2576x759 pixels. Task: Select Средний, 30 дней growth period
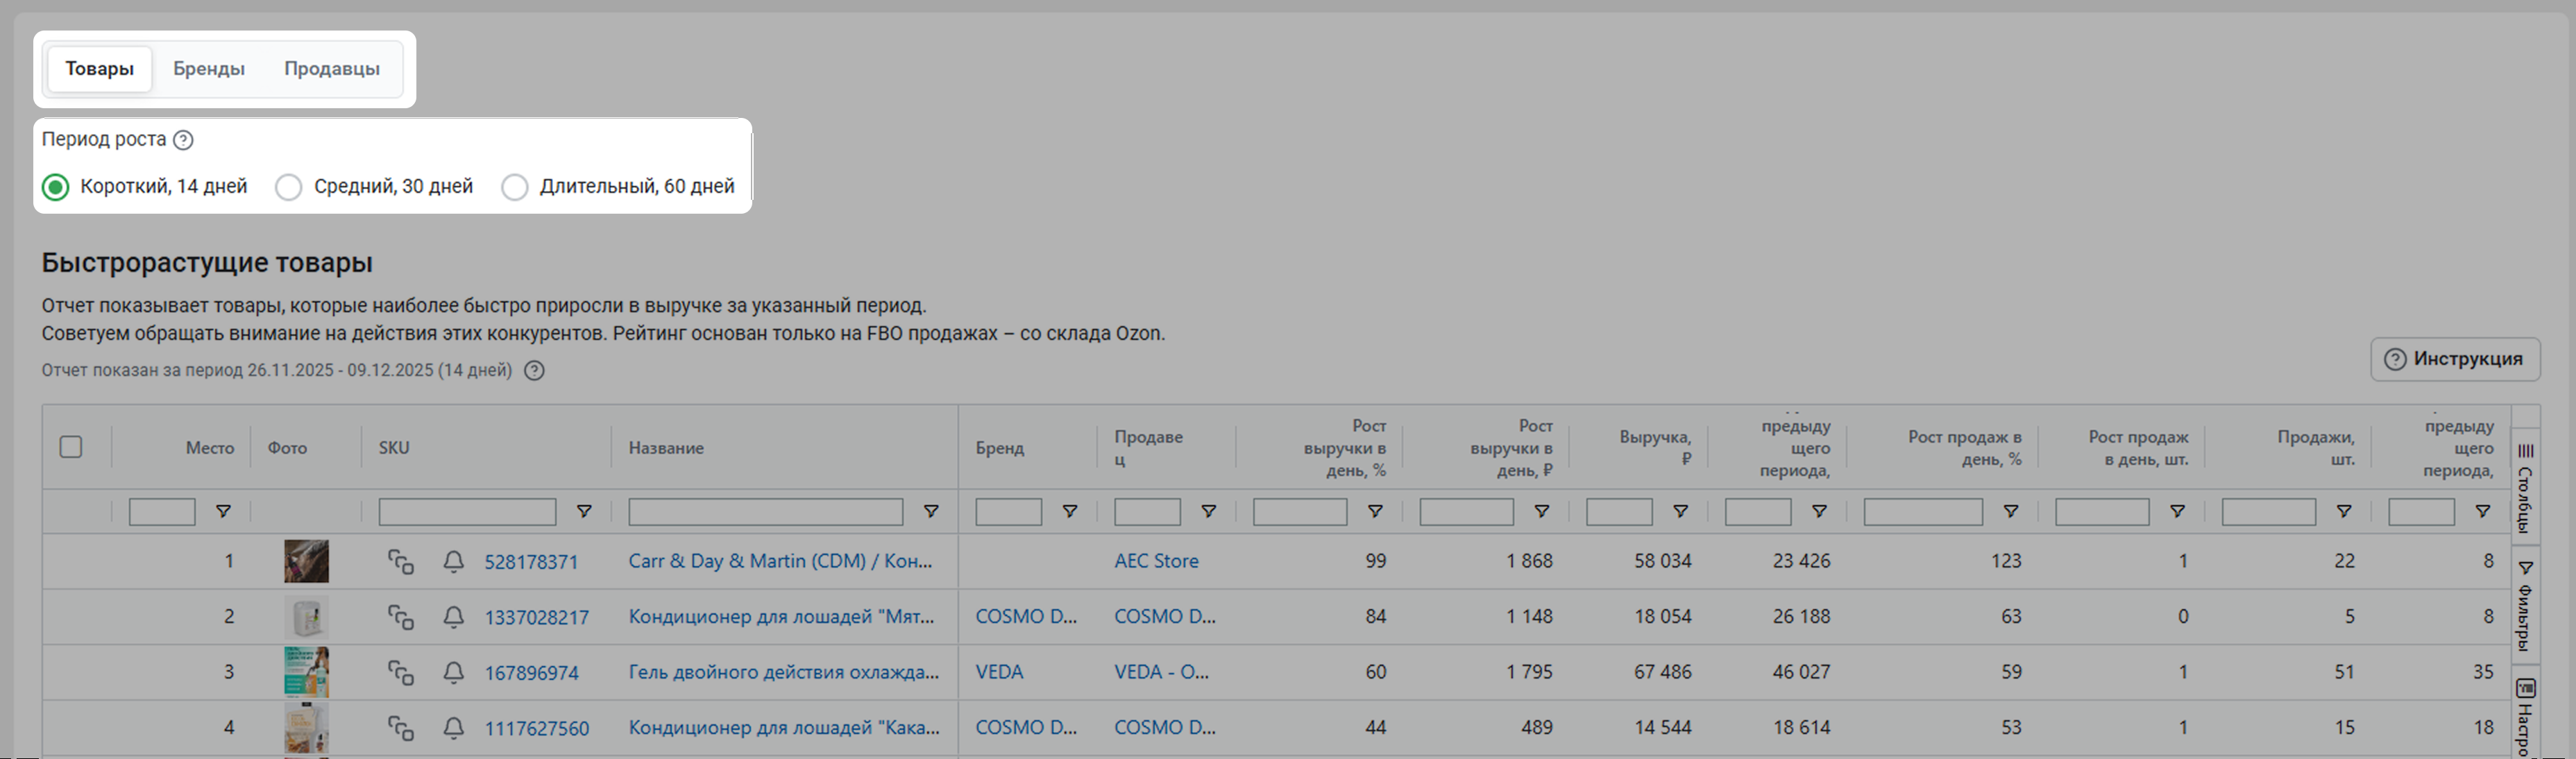289,187
